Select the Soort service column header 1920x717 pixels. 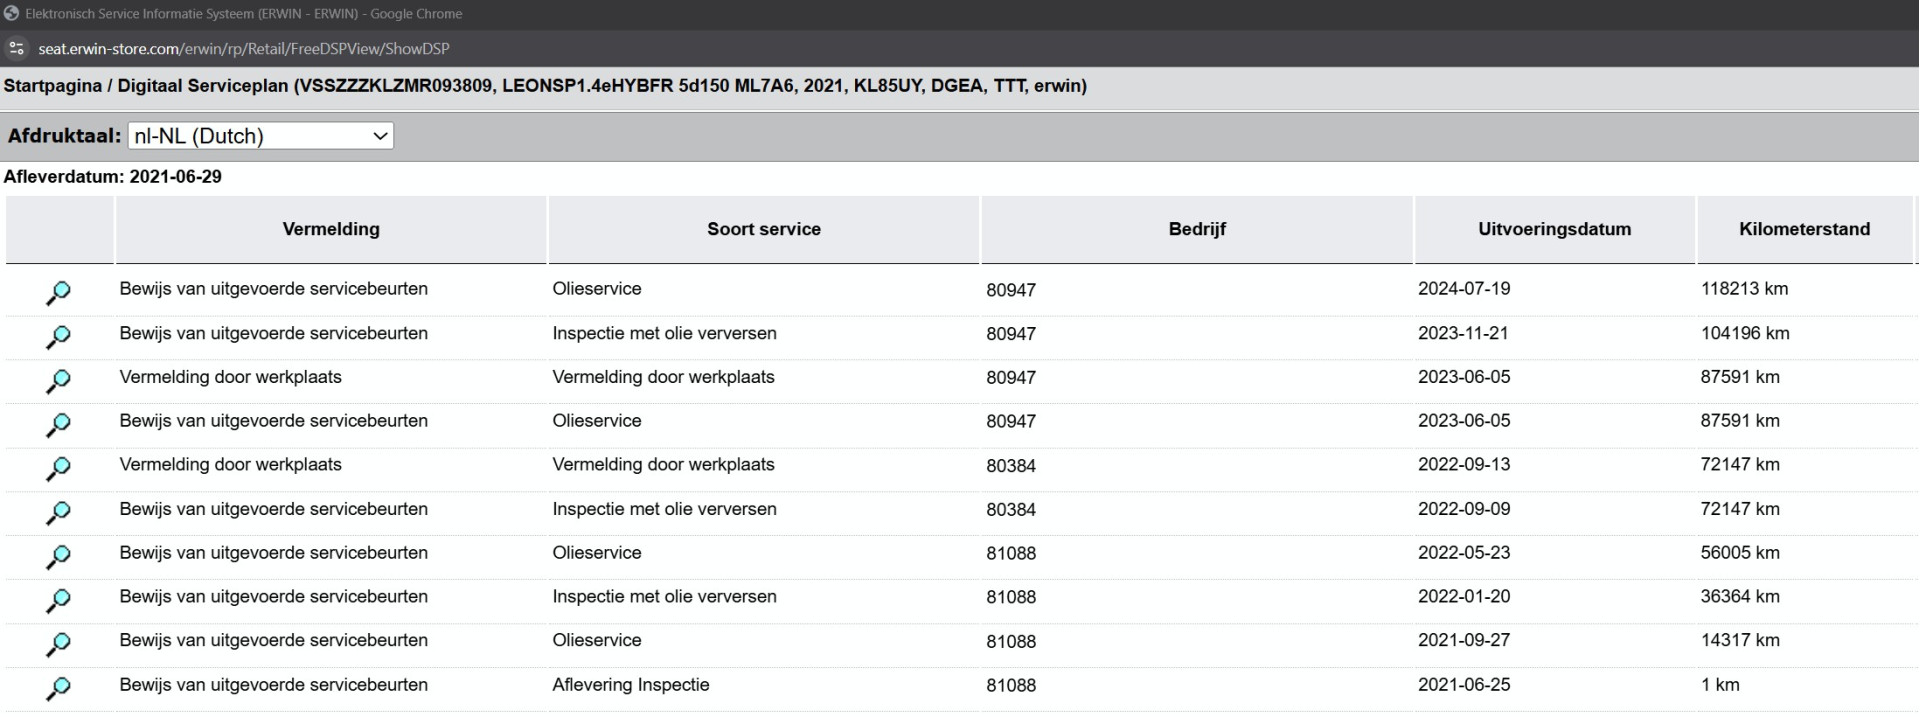pos(764,229)
